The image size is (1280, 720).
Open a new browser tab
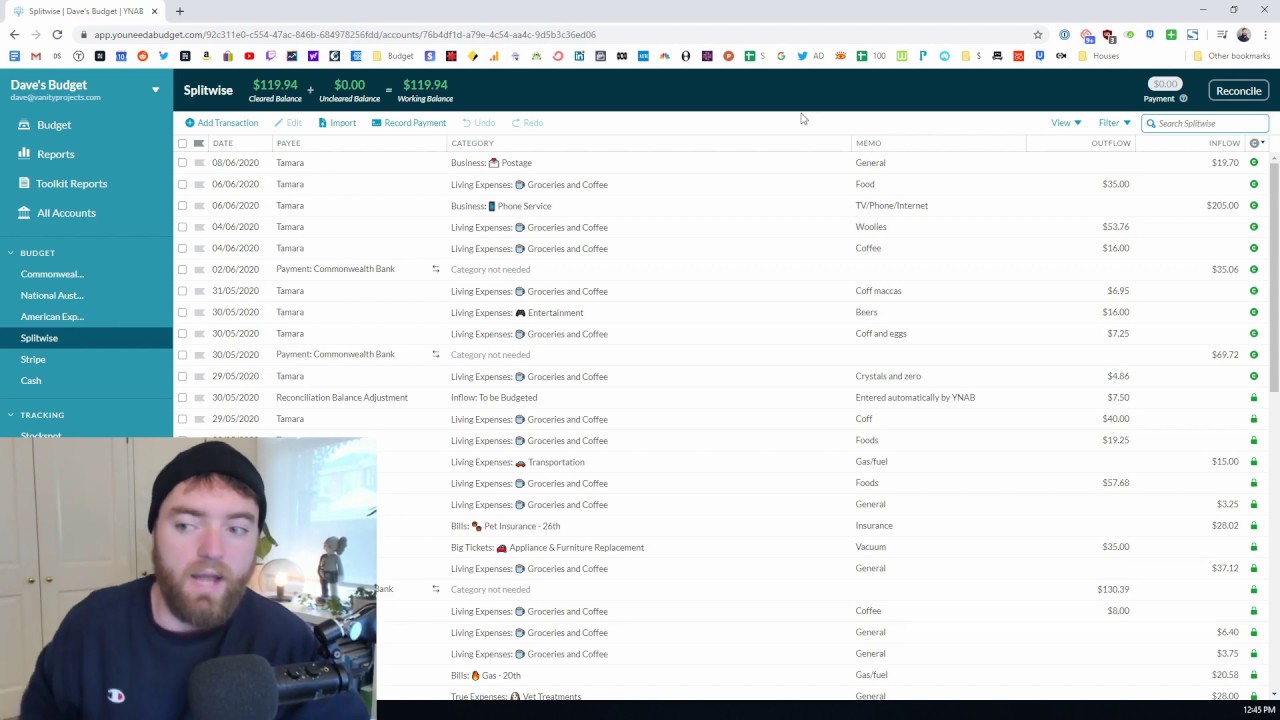pyautogui.click(x=180, y=11)
